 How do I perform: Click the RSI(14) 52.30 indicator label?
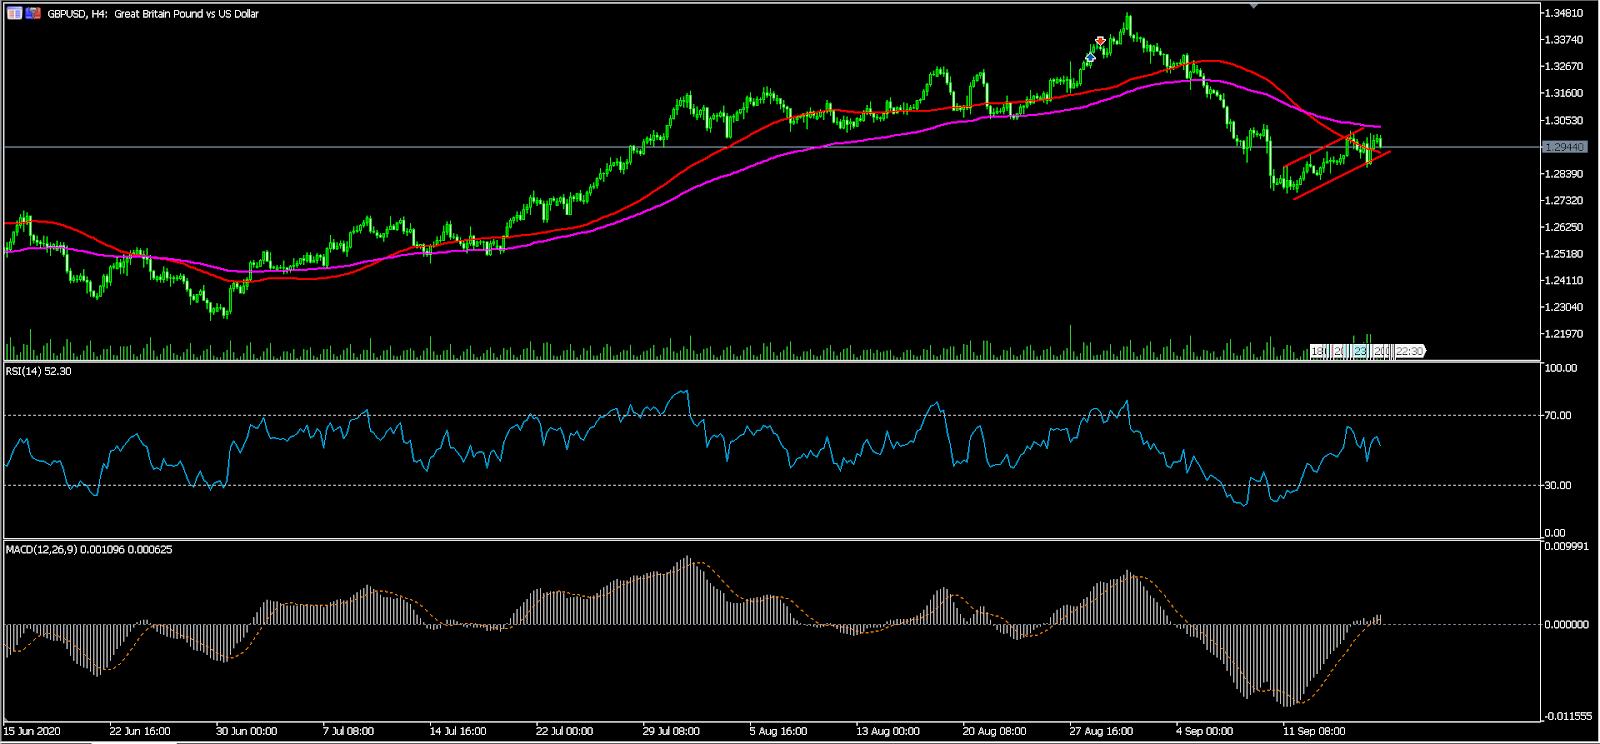[x=39, y=371]
